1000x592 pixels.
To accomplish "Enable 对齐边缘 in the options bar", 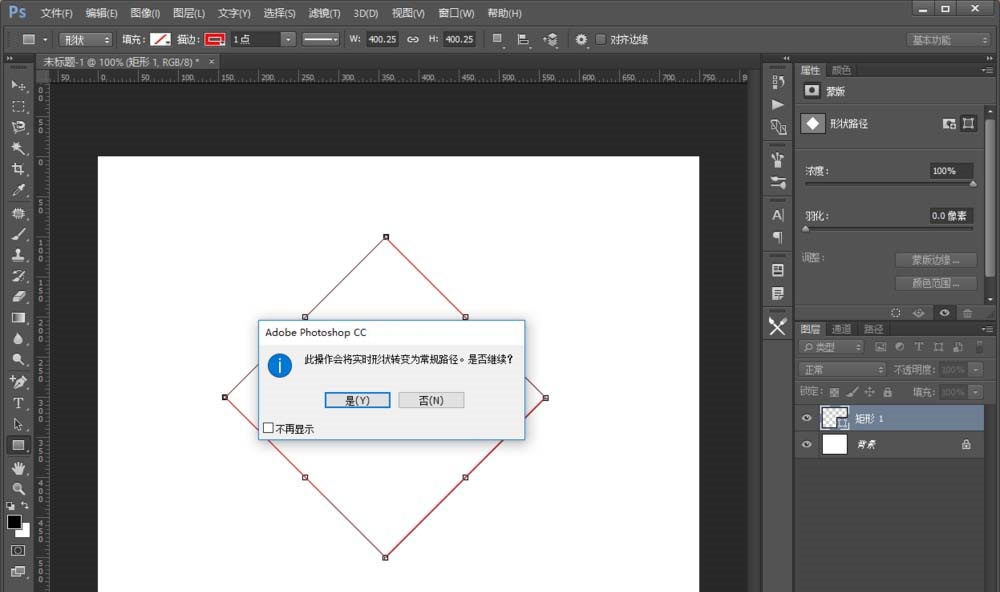I will (600, 40).
